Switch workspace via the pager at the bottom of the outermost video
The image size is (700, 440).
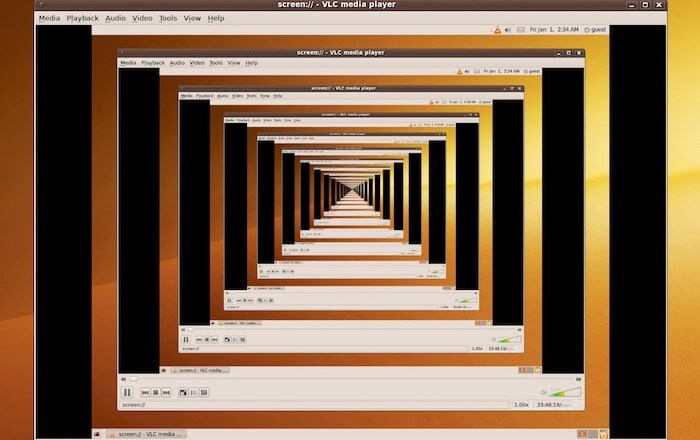[x=587, y=434]
